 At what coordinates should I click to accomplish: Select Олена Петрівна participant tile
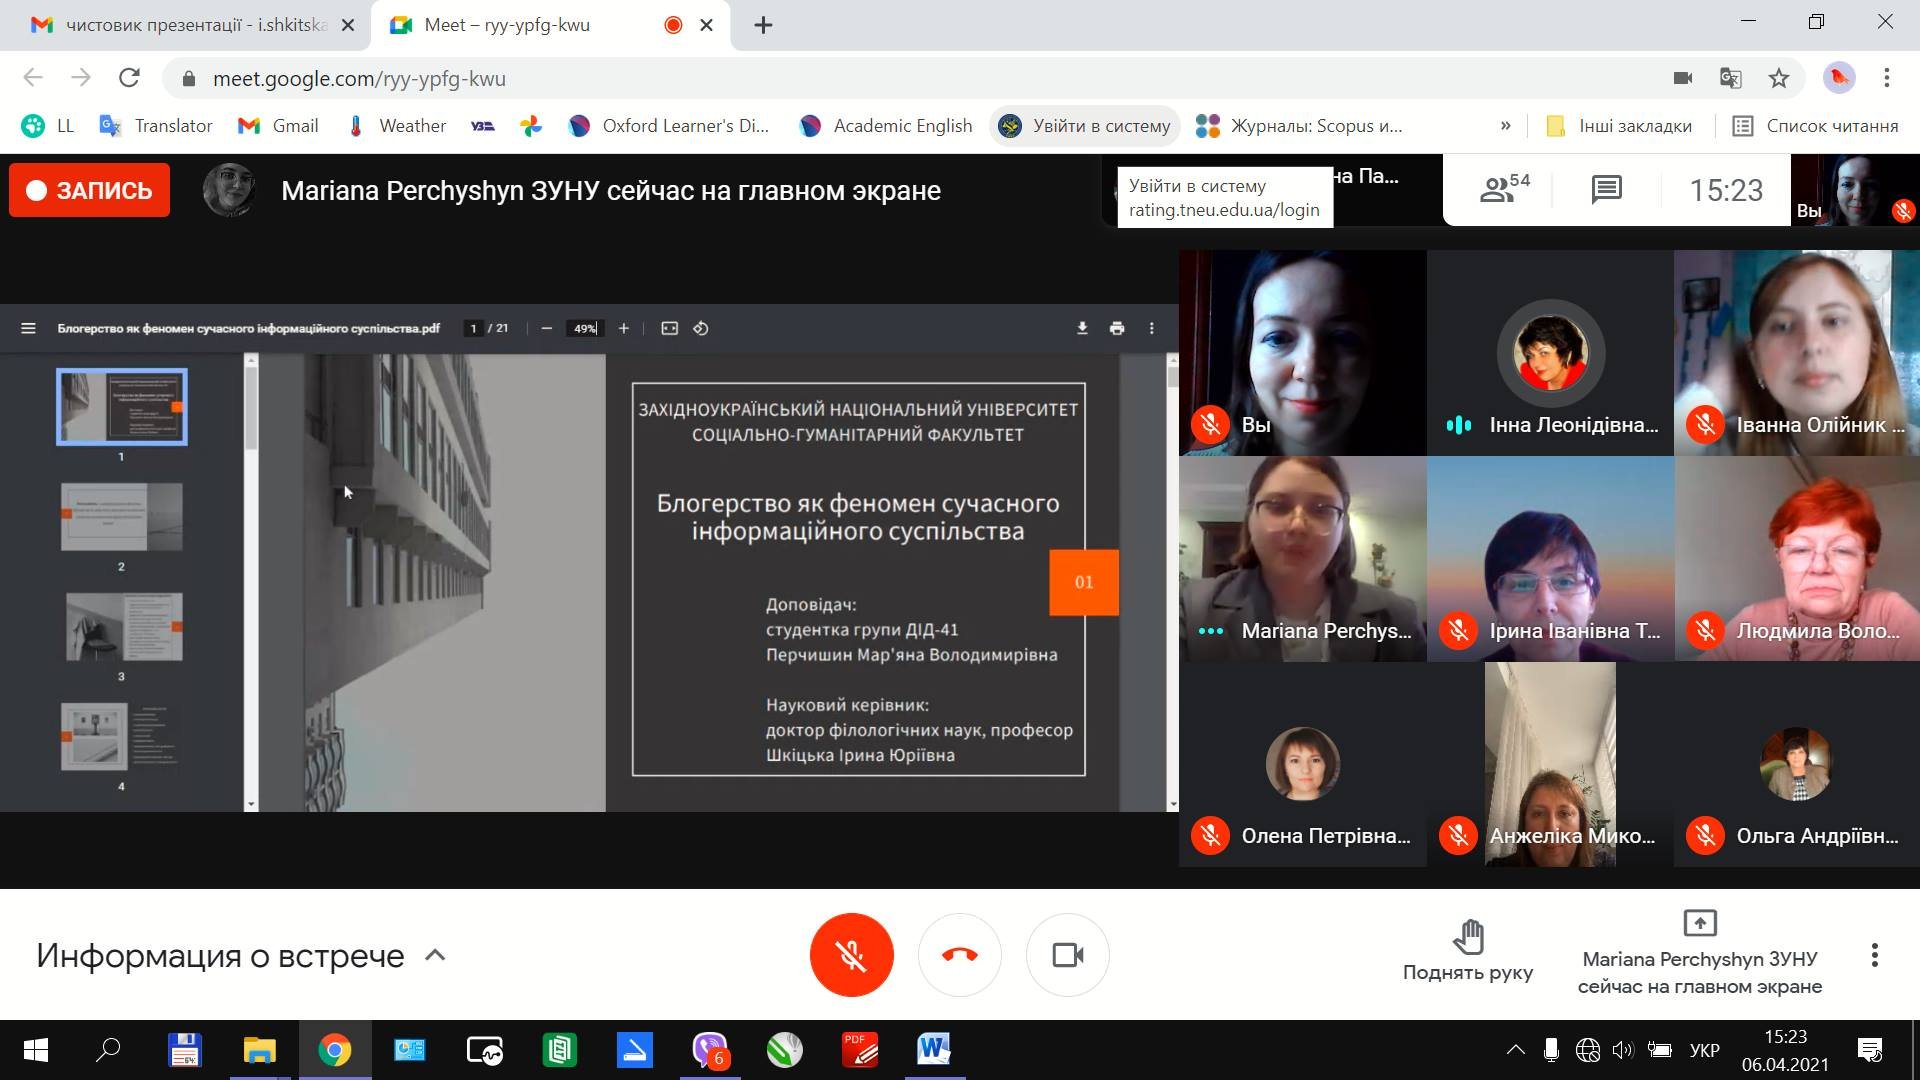[x=1303, y=764]
